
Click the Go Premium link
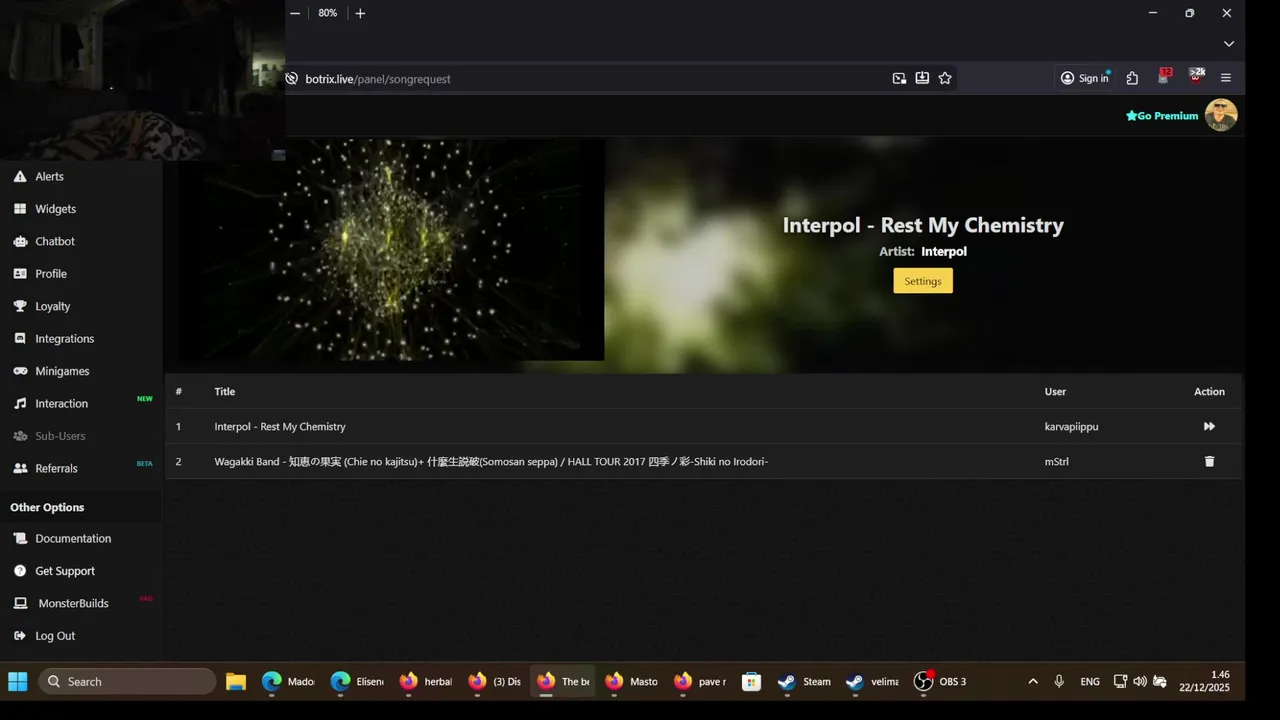pyautogui.click(x=1162, y=116)
